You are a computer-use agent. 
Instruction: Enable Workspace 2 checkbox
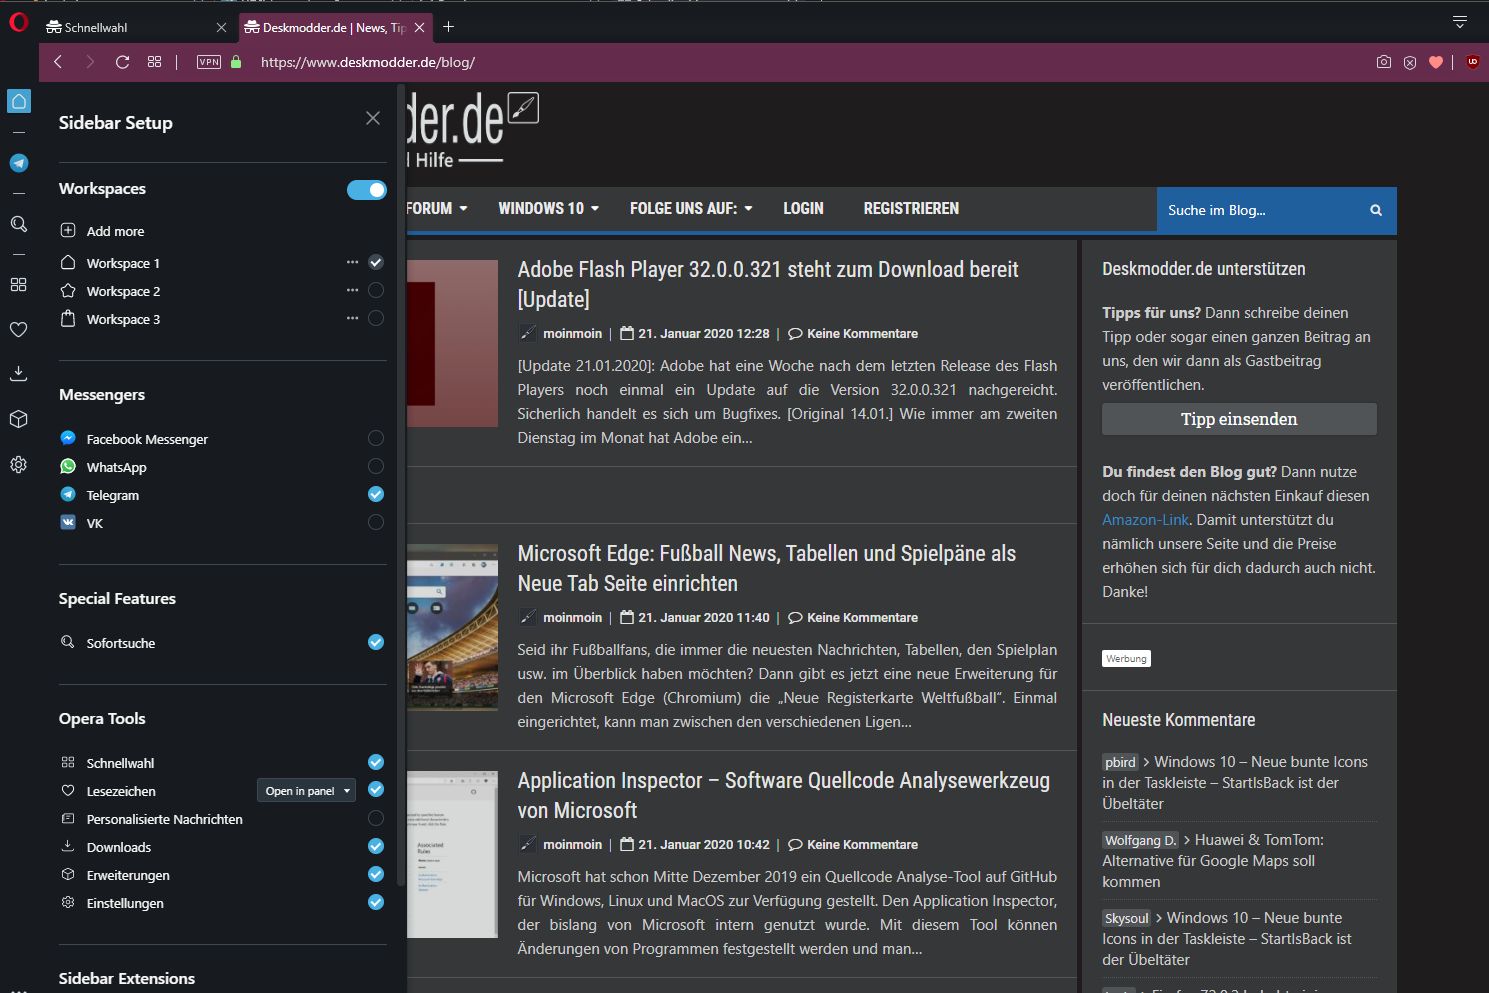[x=376, y=290]
